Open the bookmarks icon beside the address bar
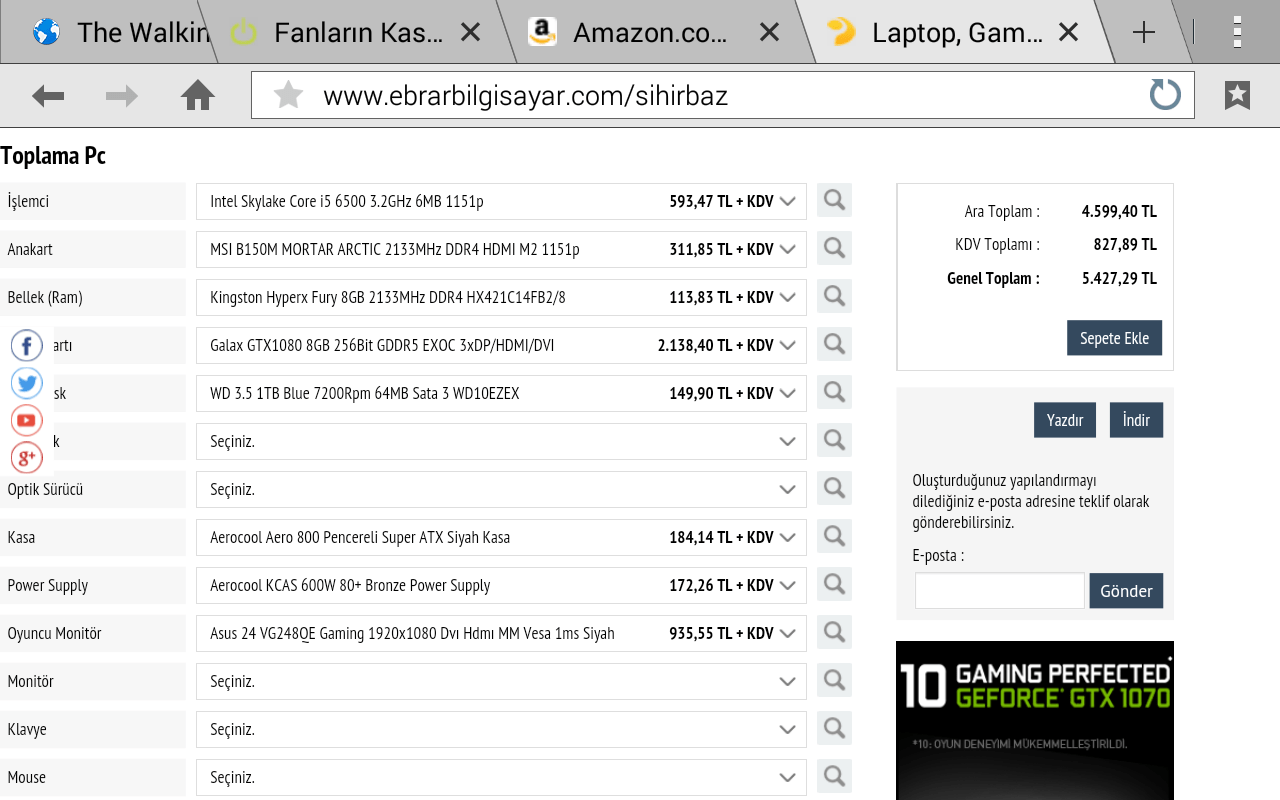Image resolution: width=1280 pixels, height=800 pixels. [1237, 95]
